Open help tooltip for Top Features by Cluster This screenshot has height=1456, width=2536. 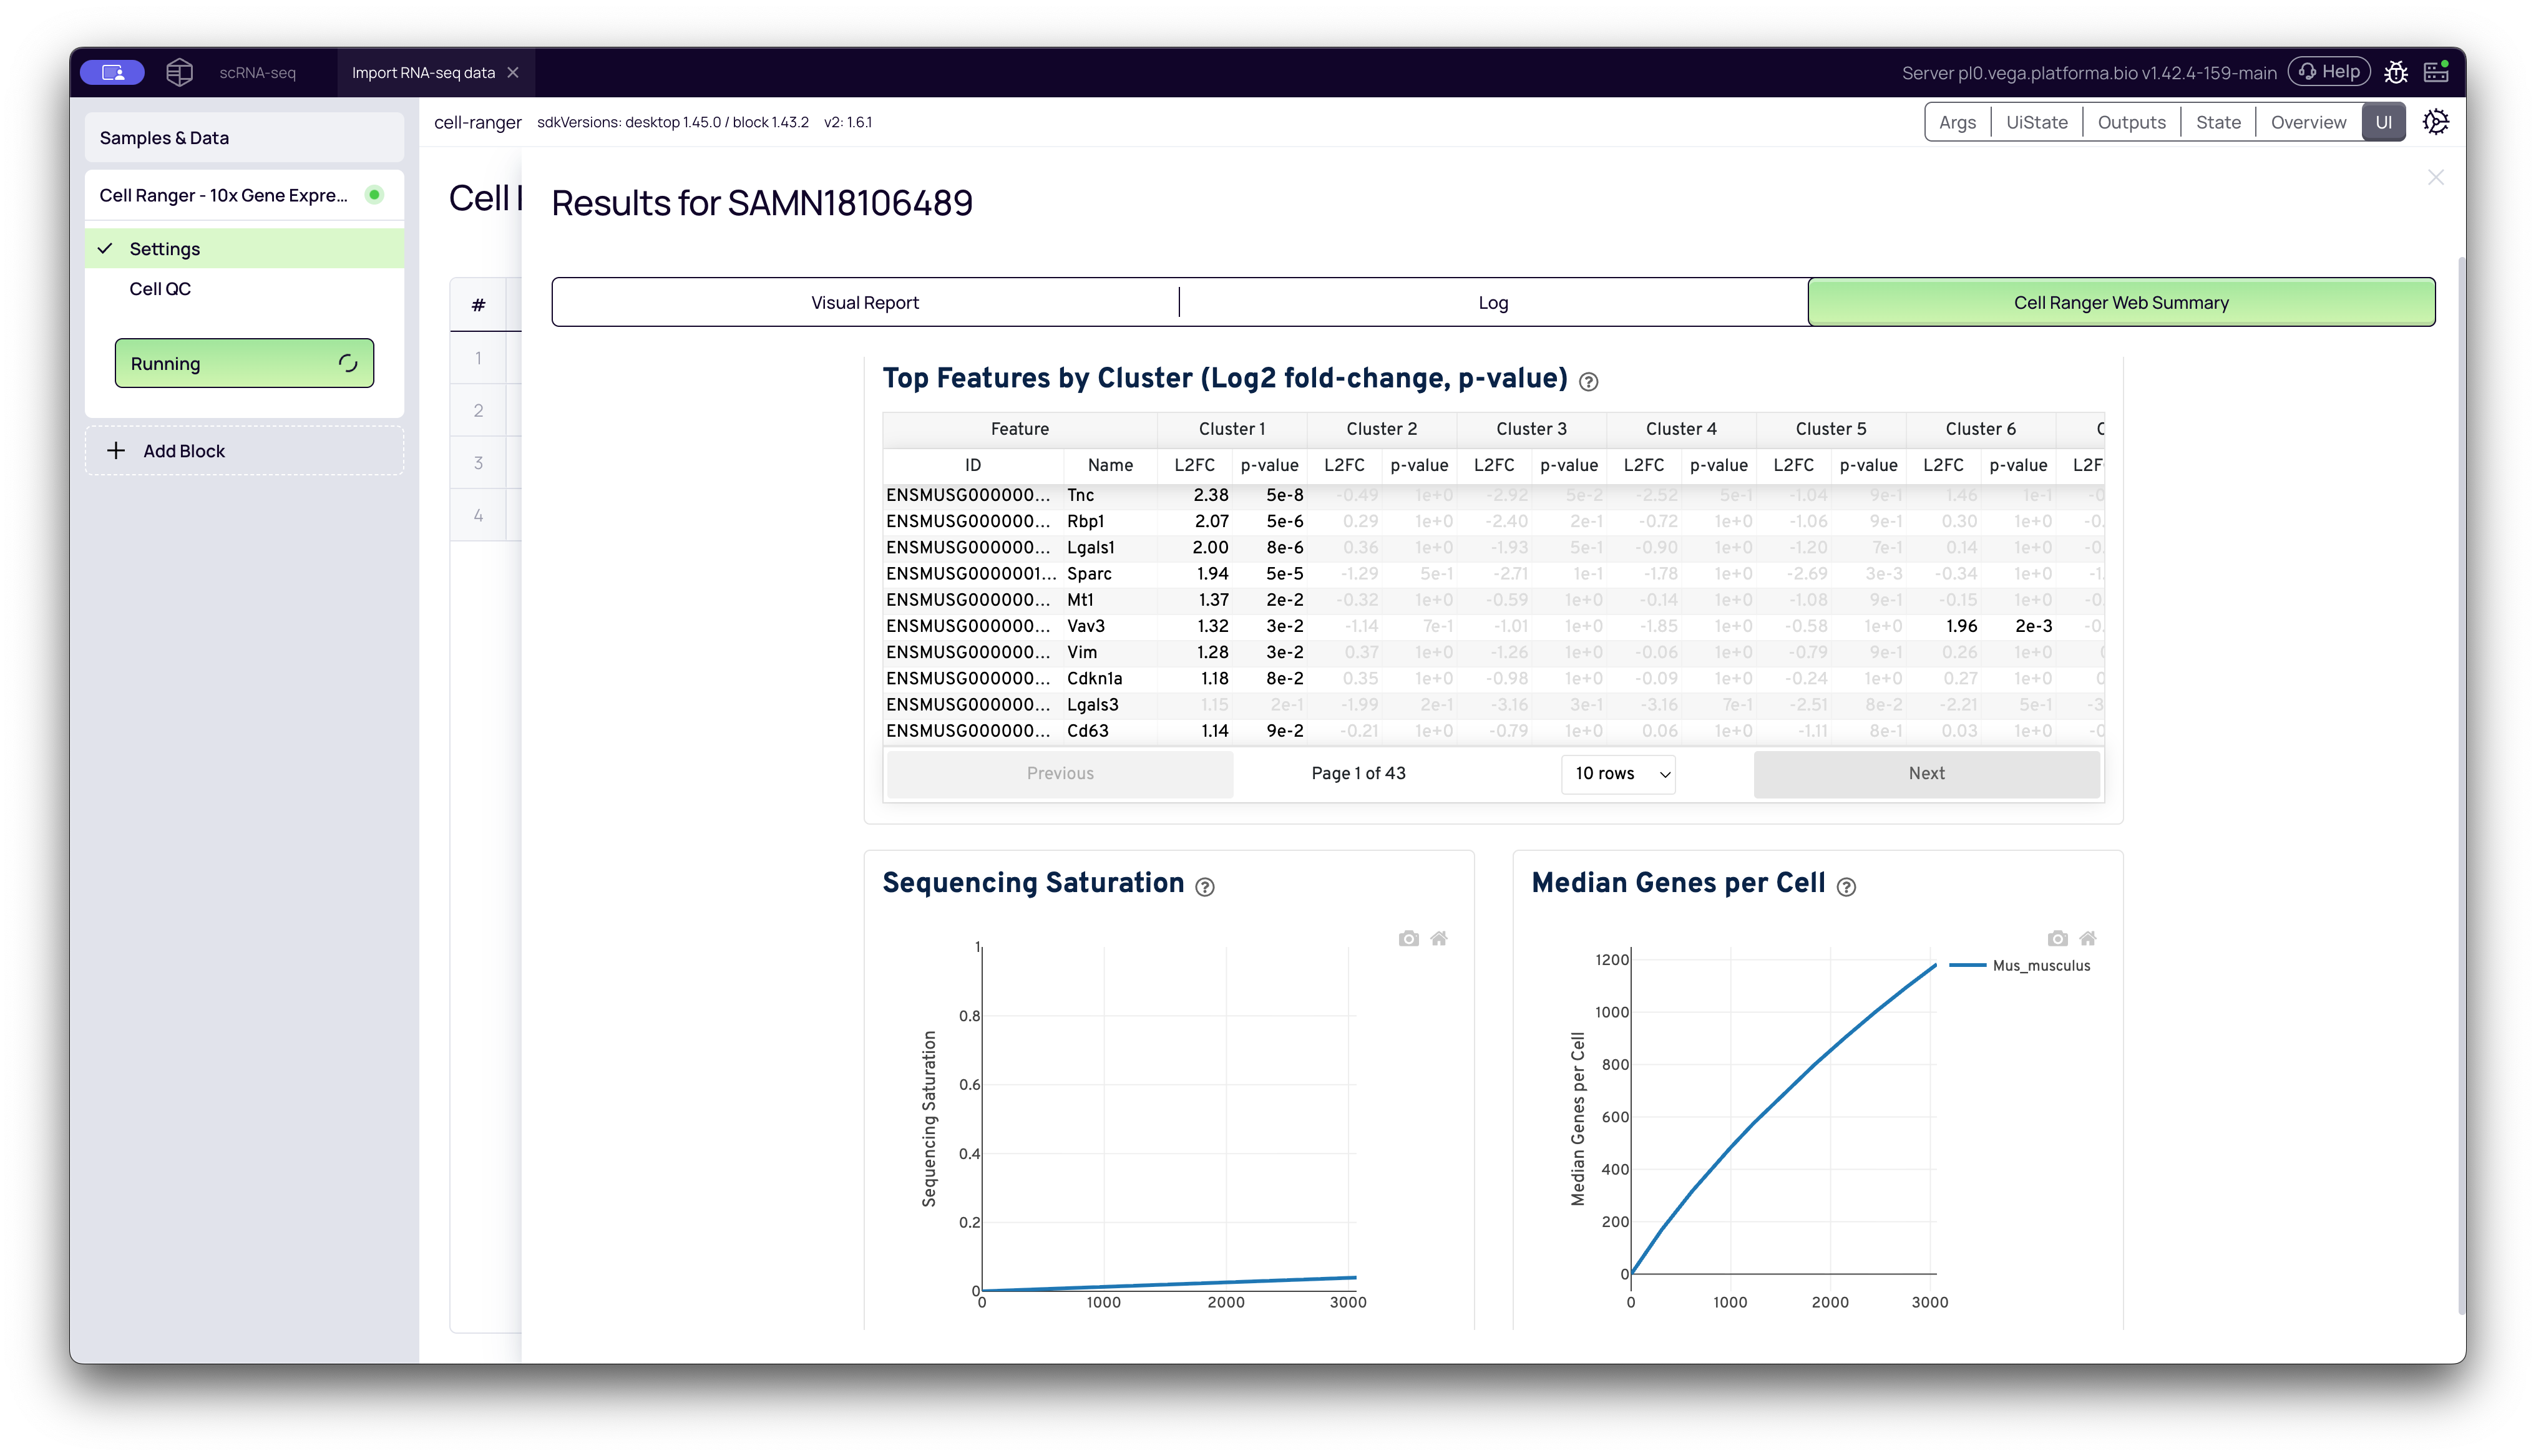tap(1589, 381)
